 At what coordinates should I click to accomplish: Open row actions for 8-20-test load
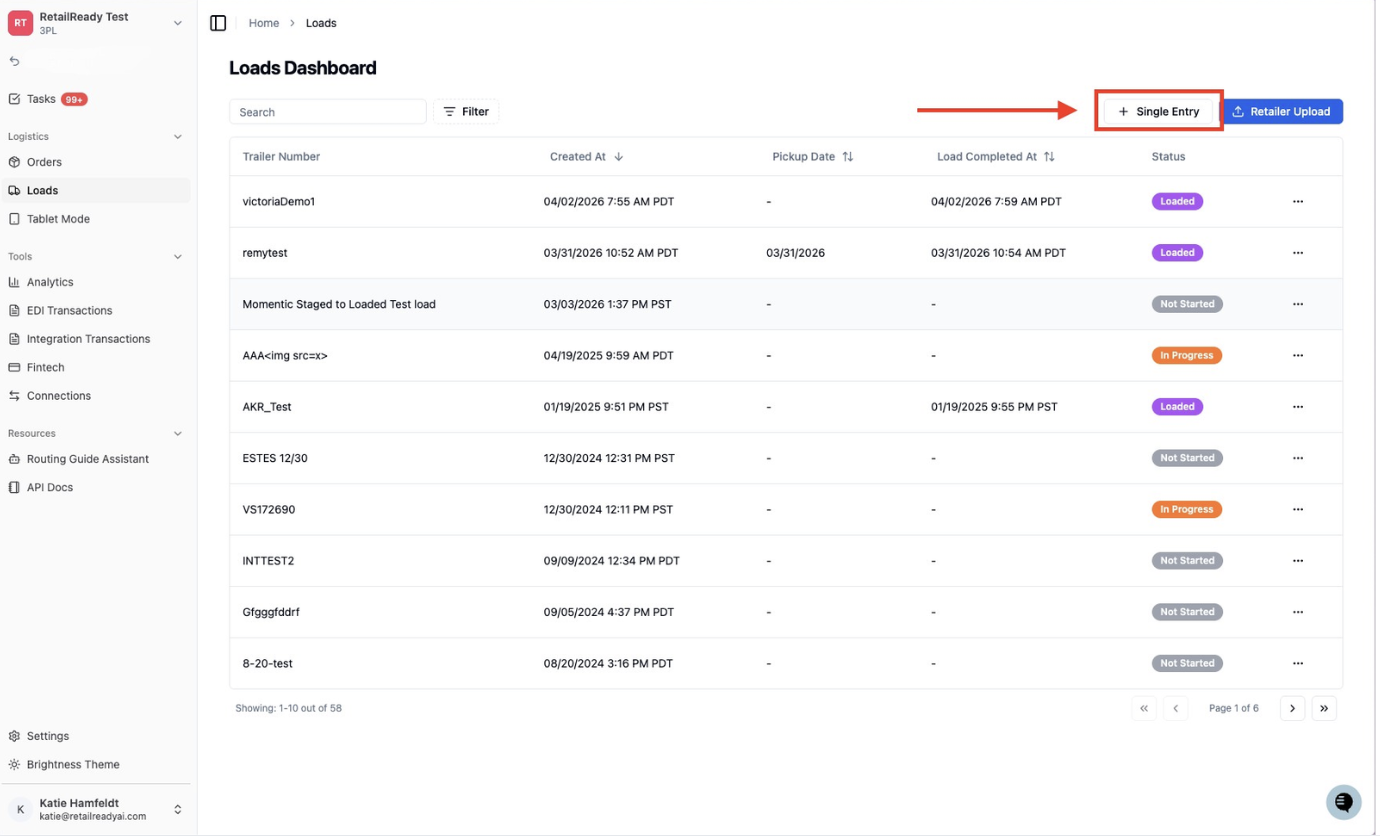(1298, 664)
